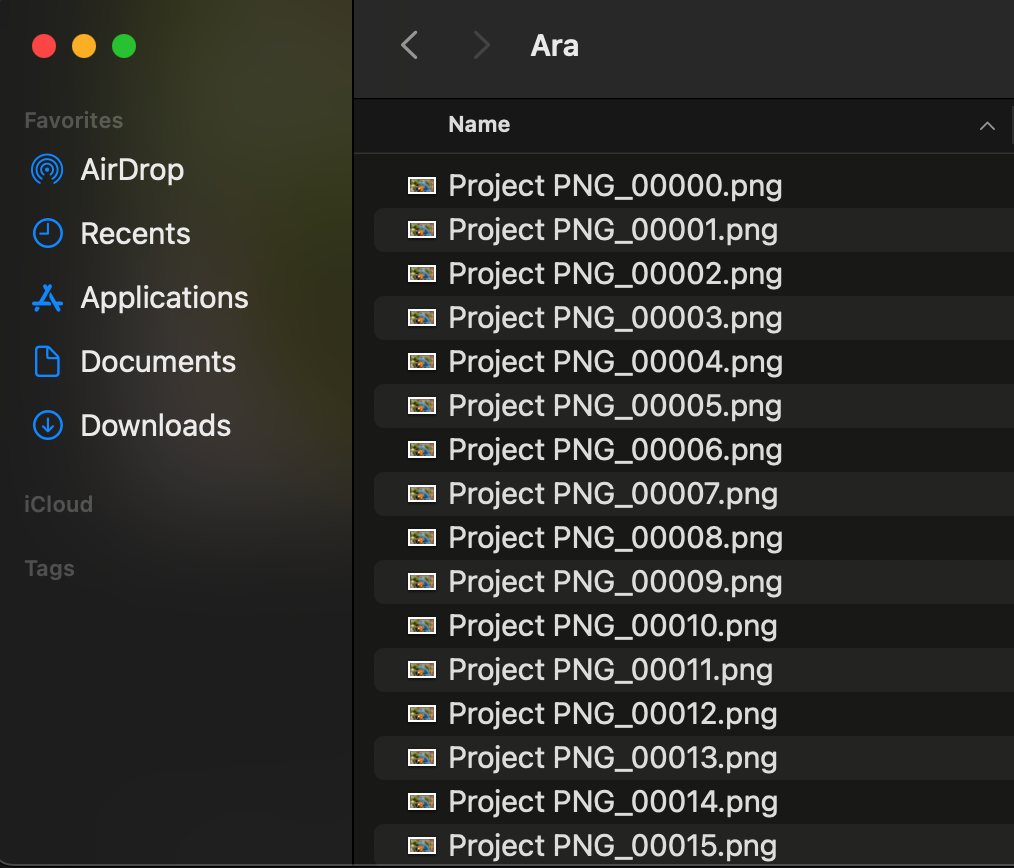Viewport: 1014px width, 868px height.
Task: Click the AirDrop icon in sidebar
Action: pos(47,170)
